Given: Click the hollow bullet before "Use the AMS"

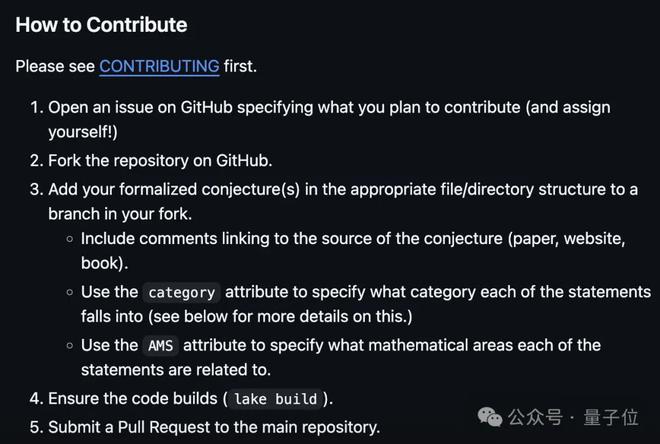Looking at the screenshot, I should point(69,345).
